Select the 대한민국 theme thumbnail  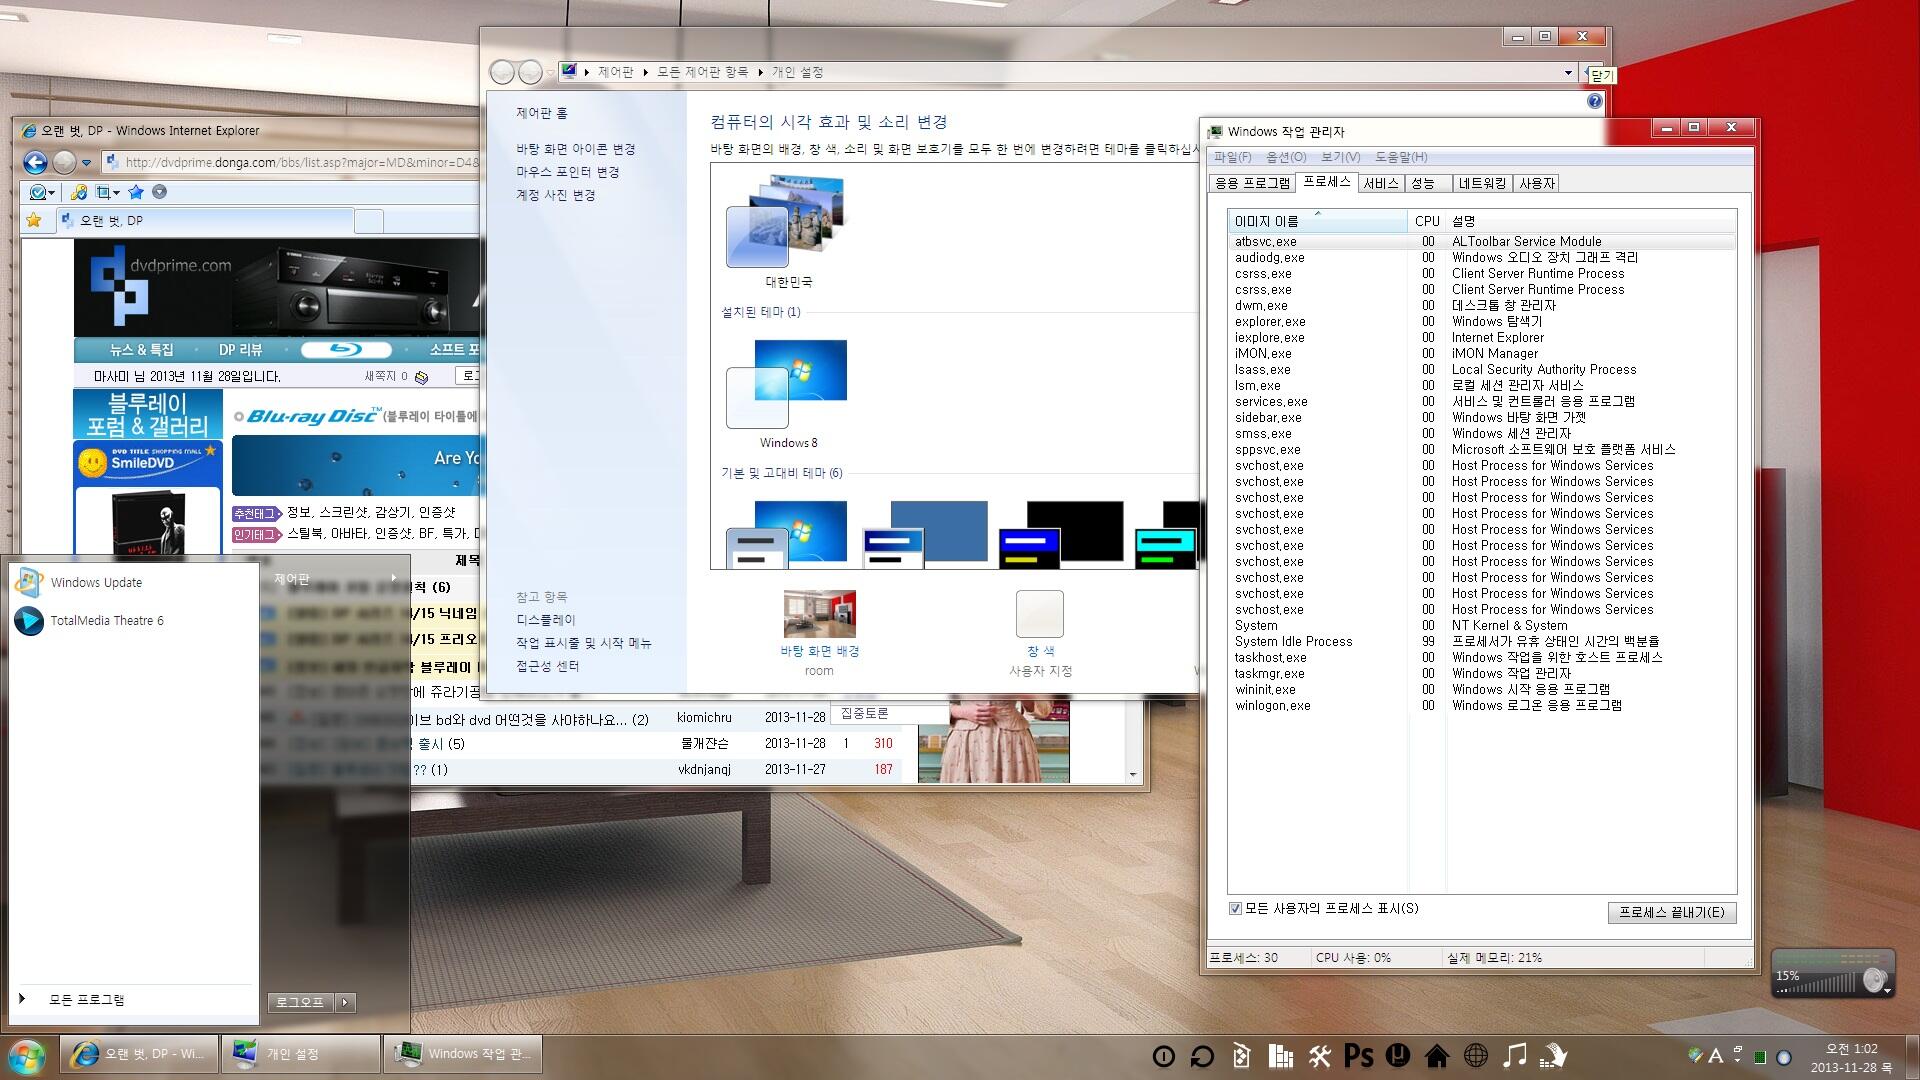(x=786, y=222)
